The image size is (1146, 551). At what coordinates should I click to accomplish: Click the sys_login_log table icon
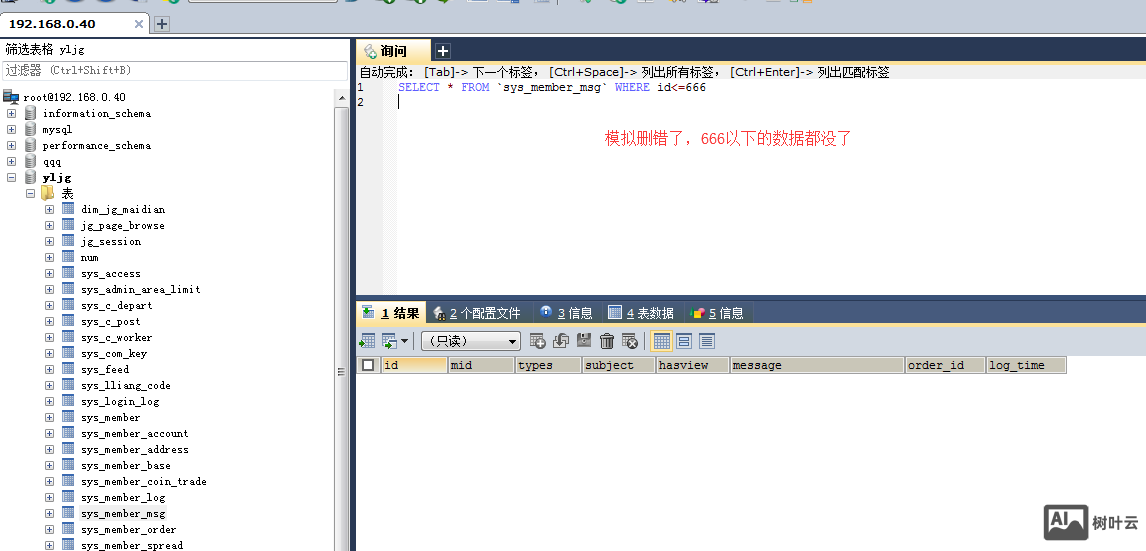[68, 401]
